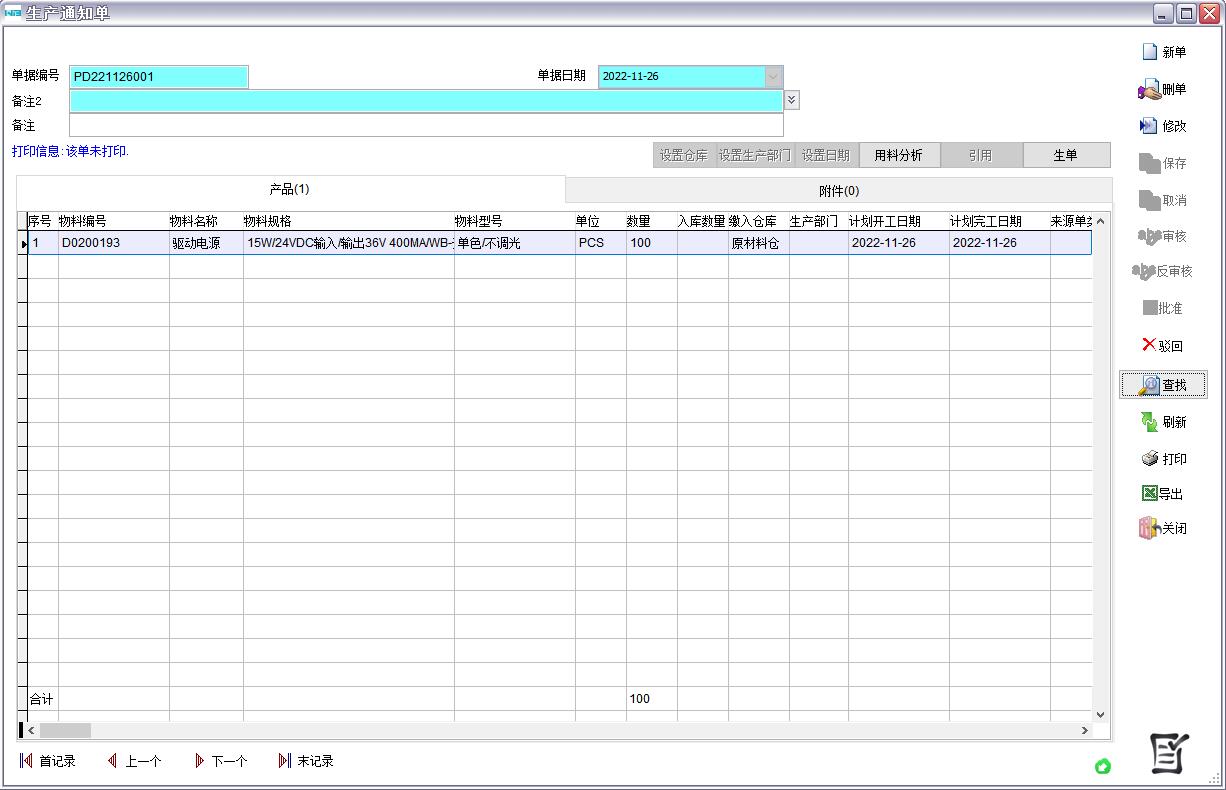Click the 用料分析 button
The width and height of the screenshot is (1226, 790).
[898, 155]
